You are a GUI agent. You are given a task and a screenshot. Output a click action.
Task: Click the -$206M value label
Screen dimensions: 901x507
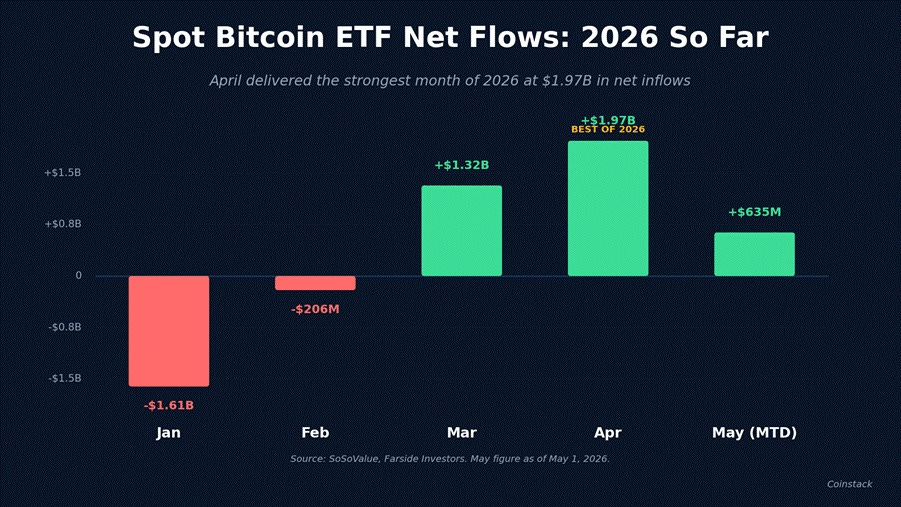click(315, 309)
